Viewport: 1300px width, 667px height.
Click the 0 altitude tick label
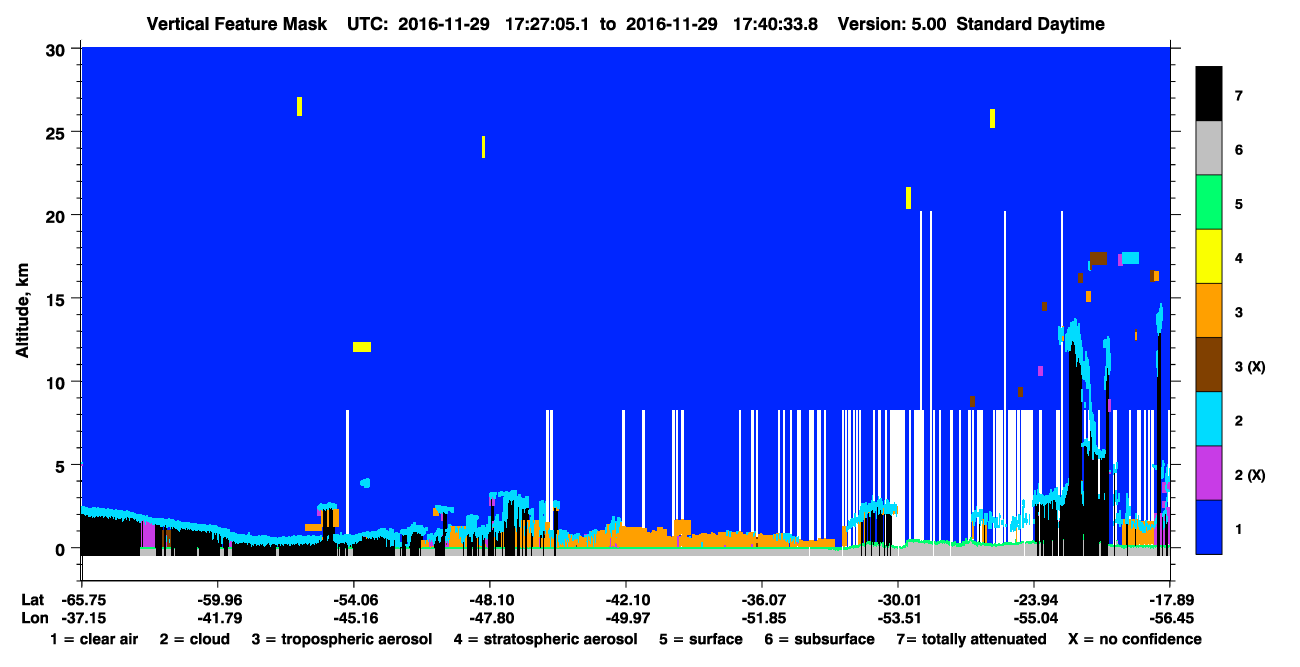pyautogui.click(x=62, y=548)
